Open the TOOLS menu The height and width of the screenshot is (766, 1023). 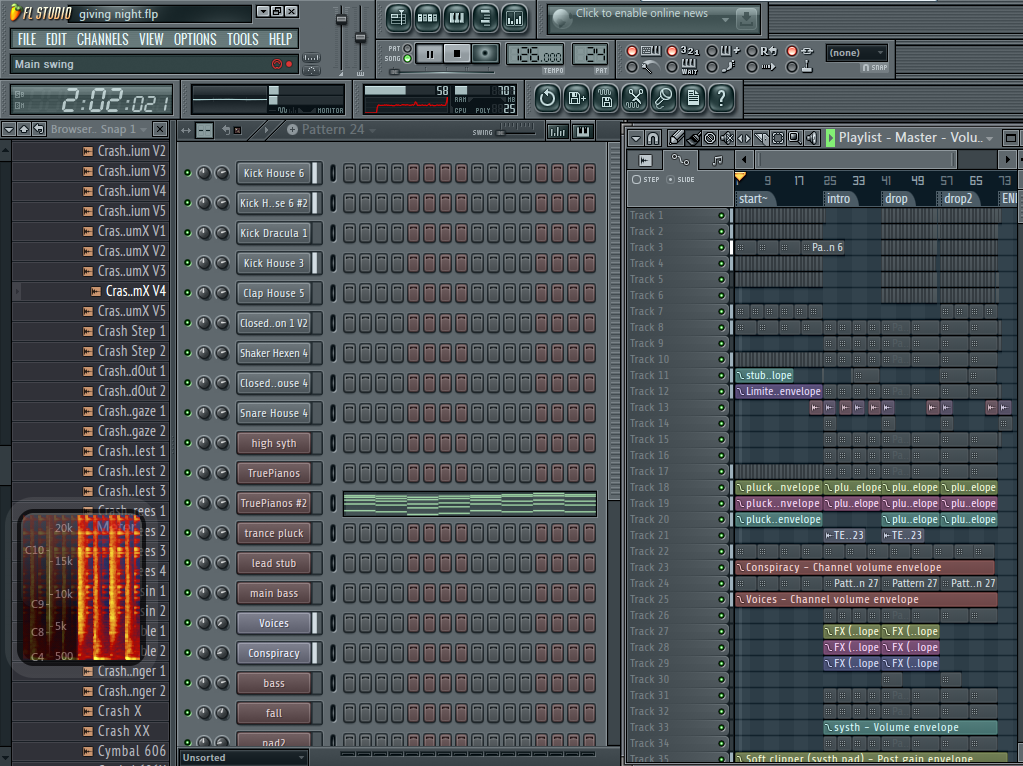[243, 39]
